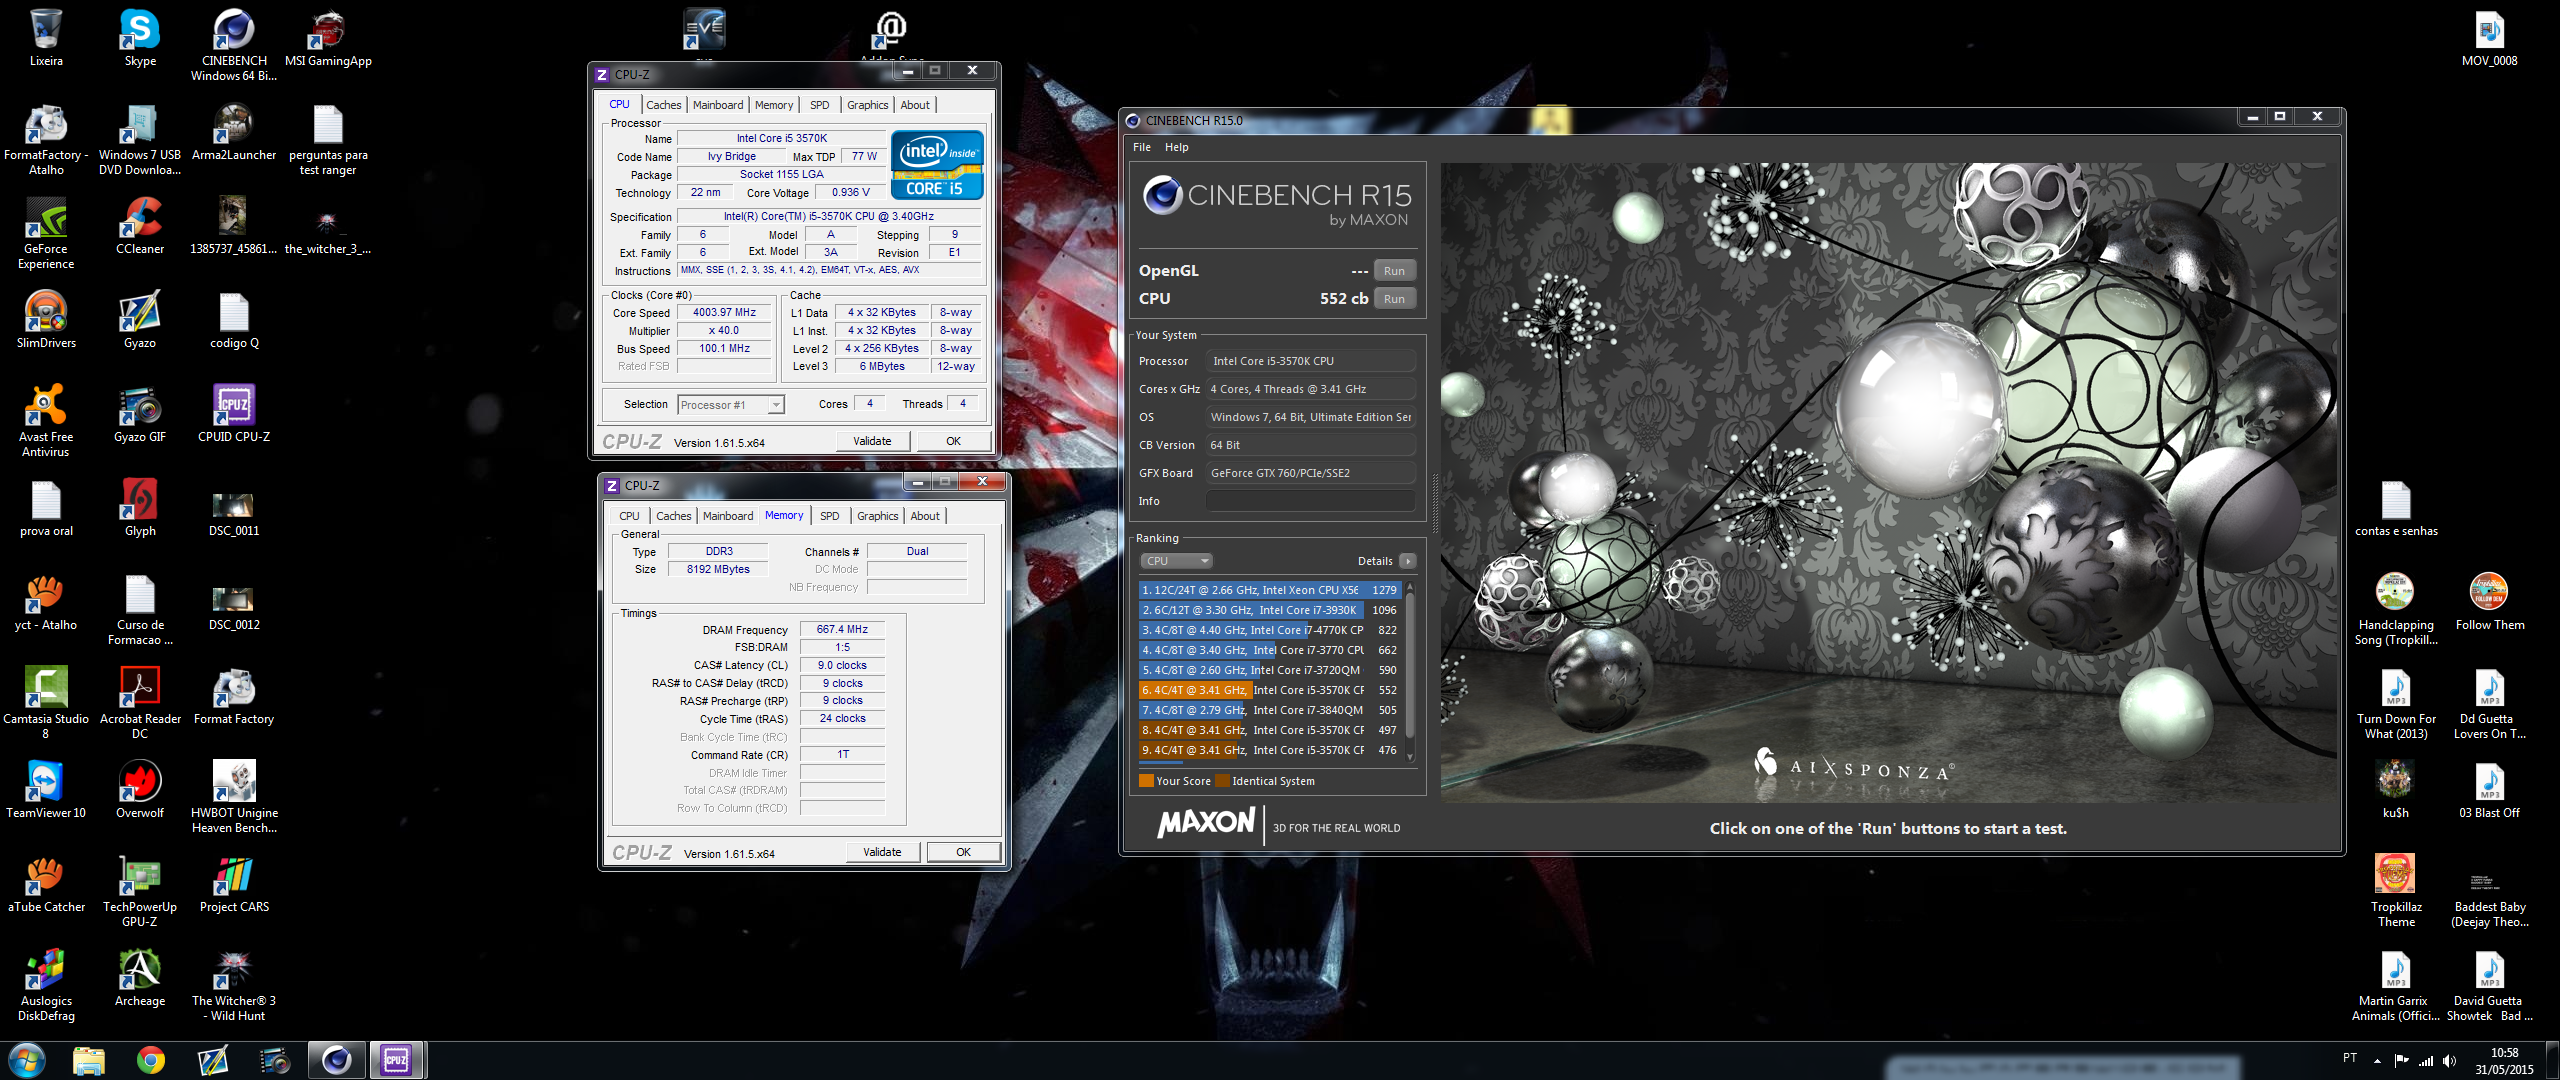Open the Gyazo shortcut

coord(140,320)
